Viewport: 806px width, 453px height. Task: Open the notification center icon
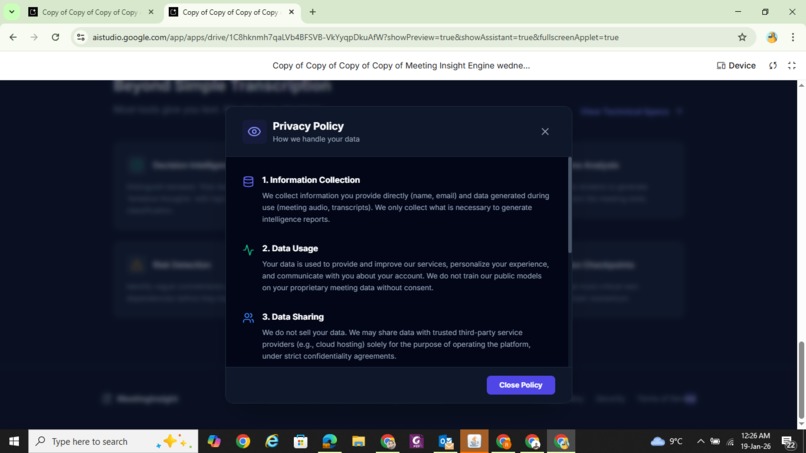pos(789,441)
